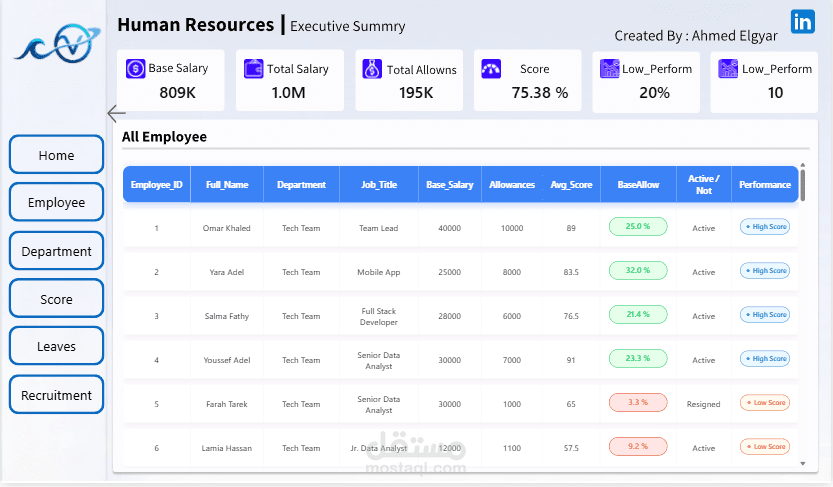Select the Omar Khaled employee row
Image resolution: width=833 pixels, height=487 pixels.
pos(226,228)
